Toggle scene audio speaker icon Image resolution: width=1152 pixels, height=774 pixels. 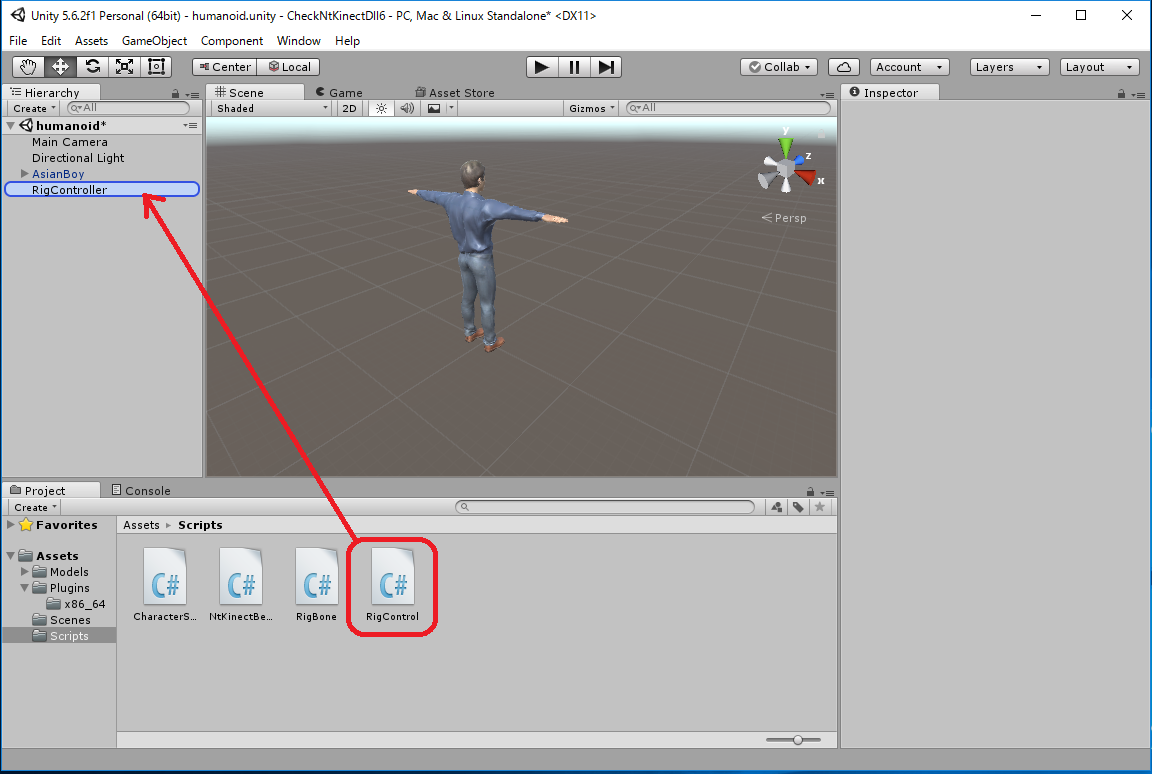pos(407,108)
